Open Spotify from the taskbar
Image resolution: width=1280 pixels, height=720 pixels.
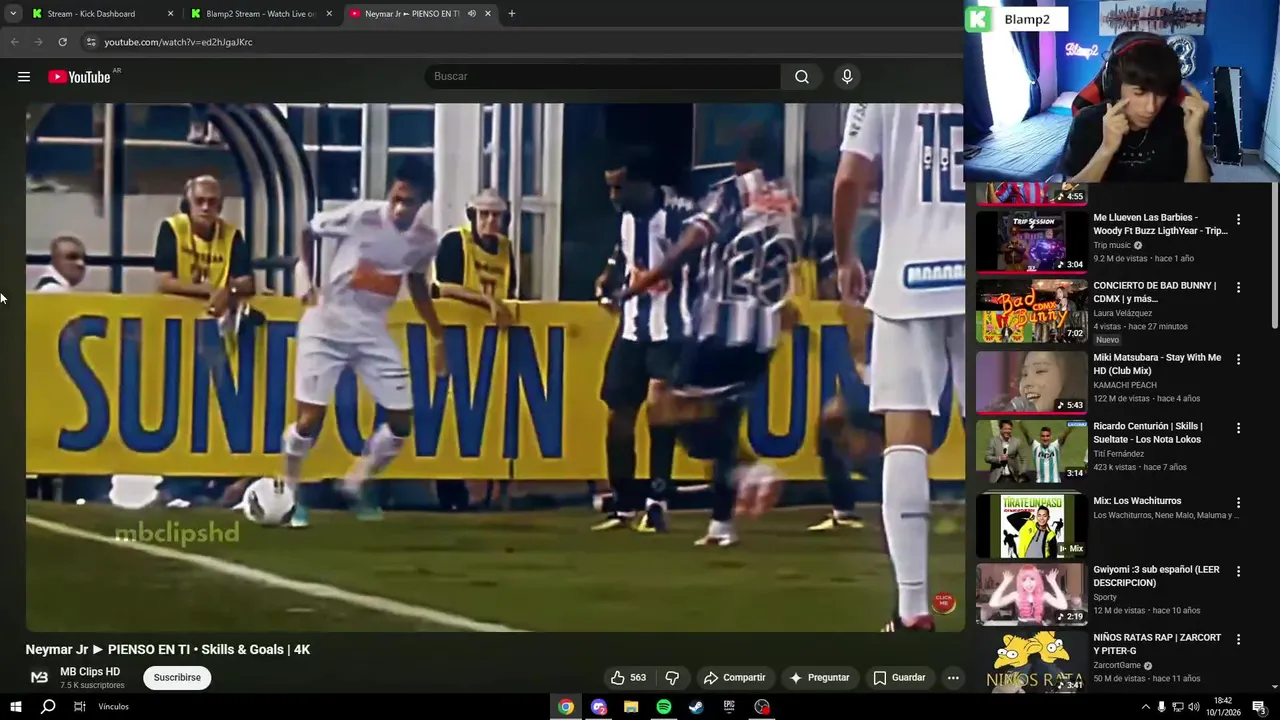pyautogui.click(x=664, y=707)
